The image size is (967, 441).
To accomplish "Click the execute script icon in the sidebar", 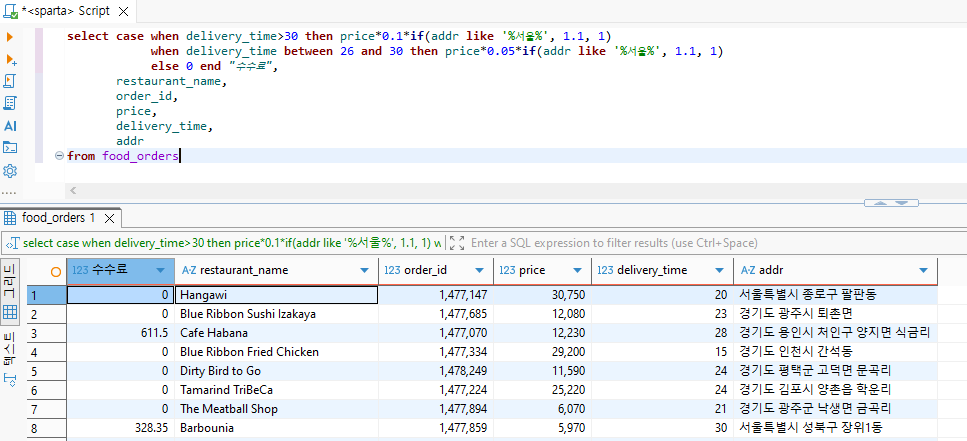I will click(10, 81).
